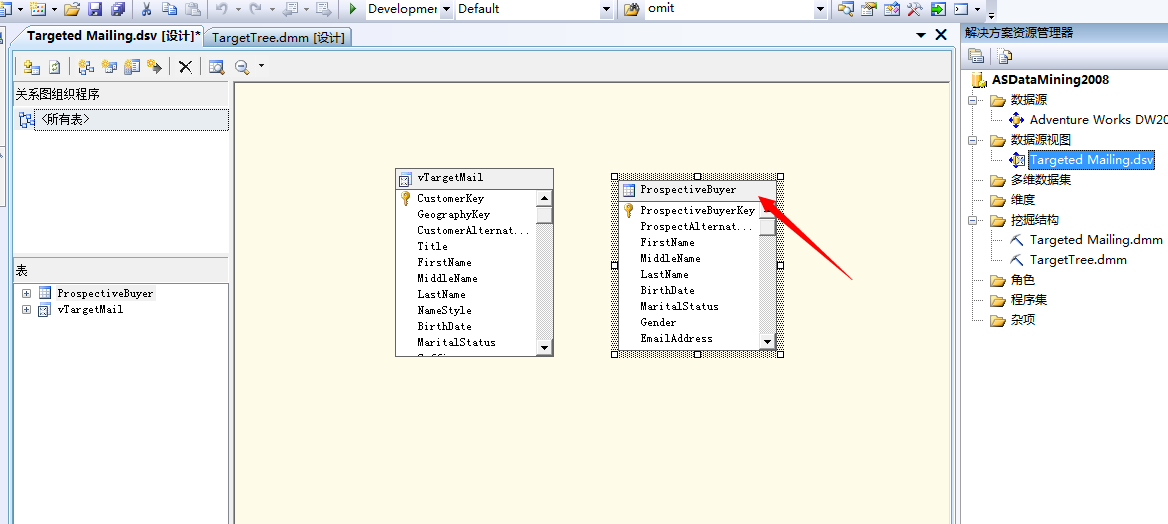Click Add/Remove Objects icon in DSV toolbar
Image resolution: width=1168 pixels, height=524 pixels.
click(31, 67)
